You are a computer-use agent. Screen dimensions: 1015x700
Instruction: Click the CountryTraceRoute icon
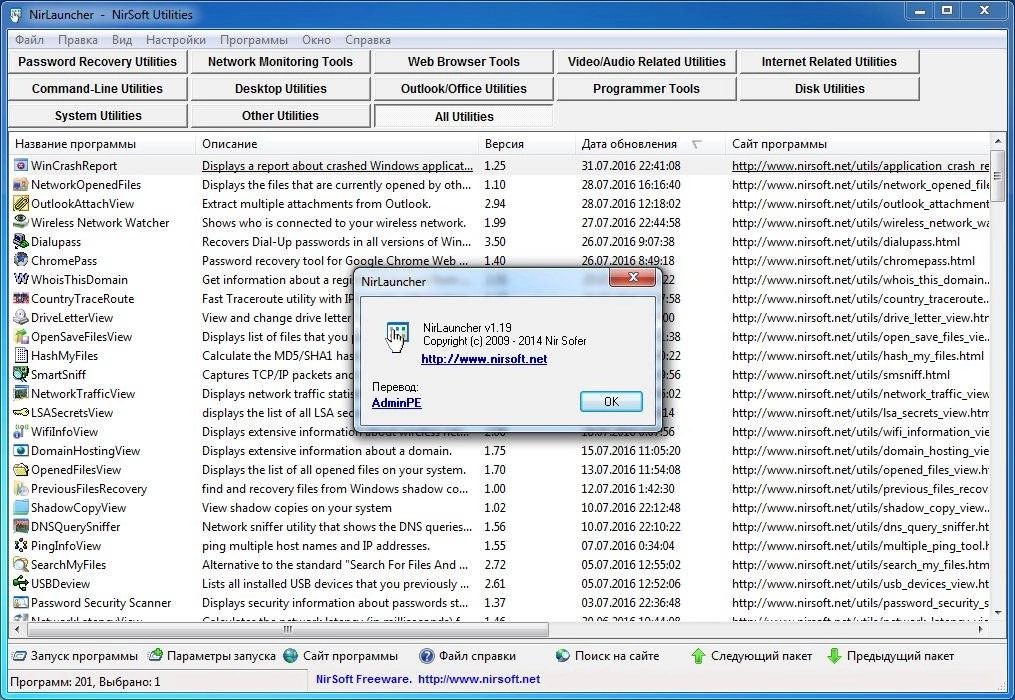click(21, 299)
